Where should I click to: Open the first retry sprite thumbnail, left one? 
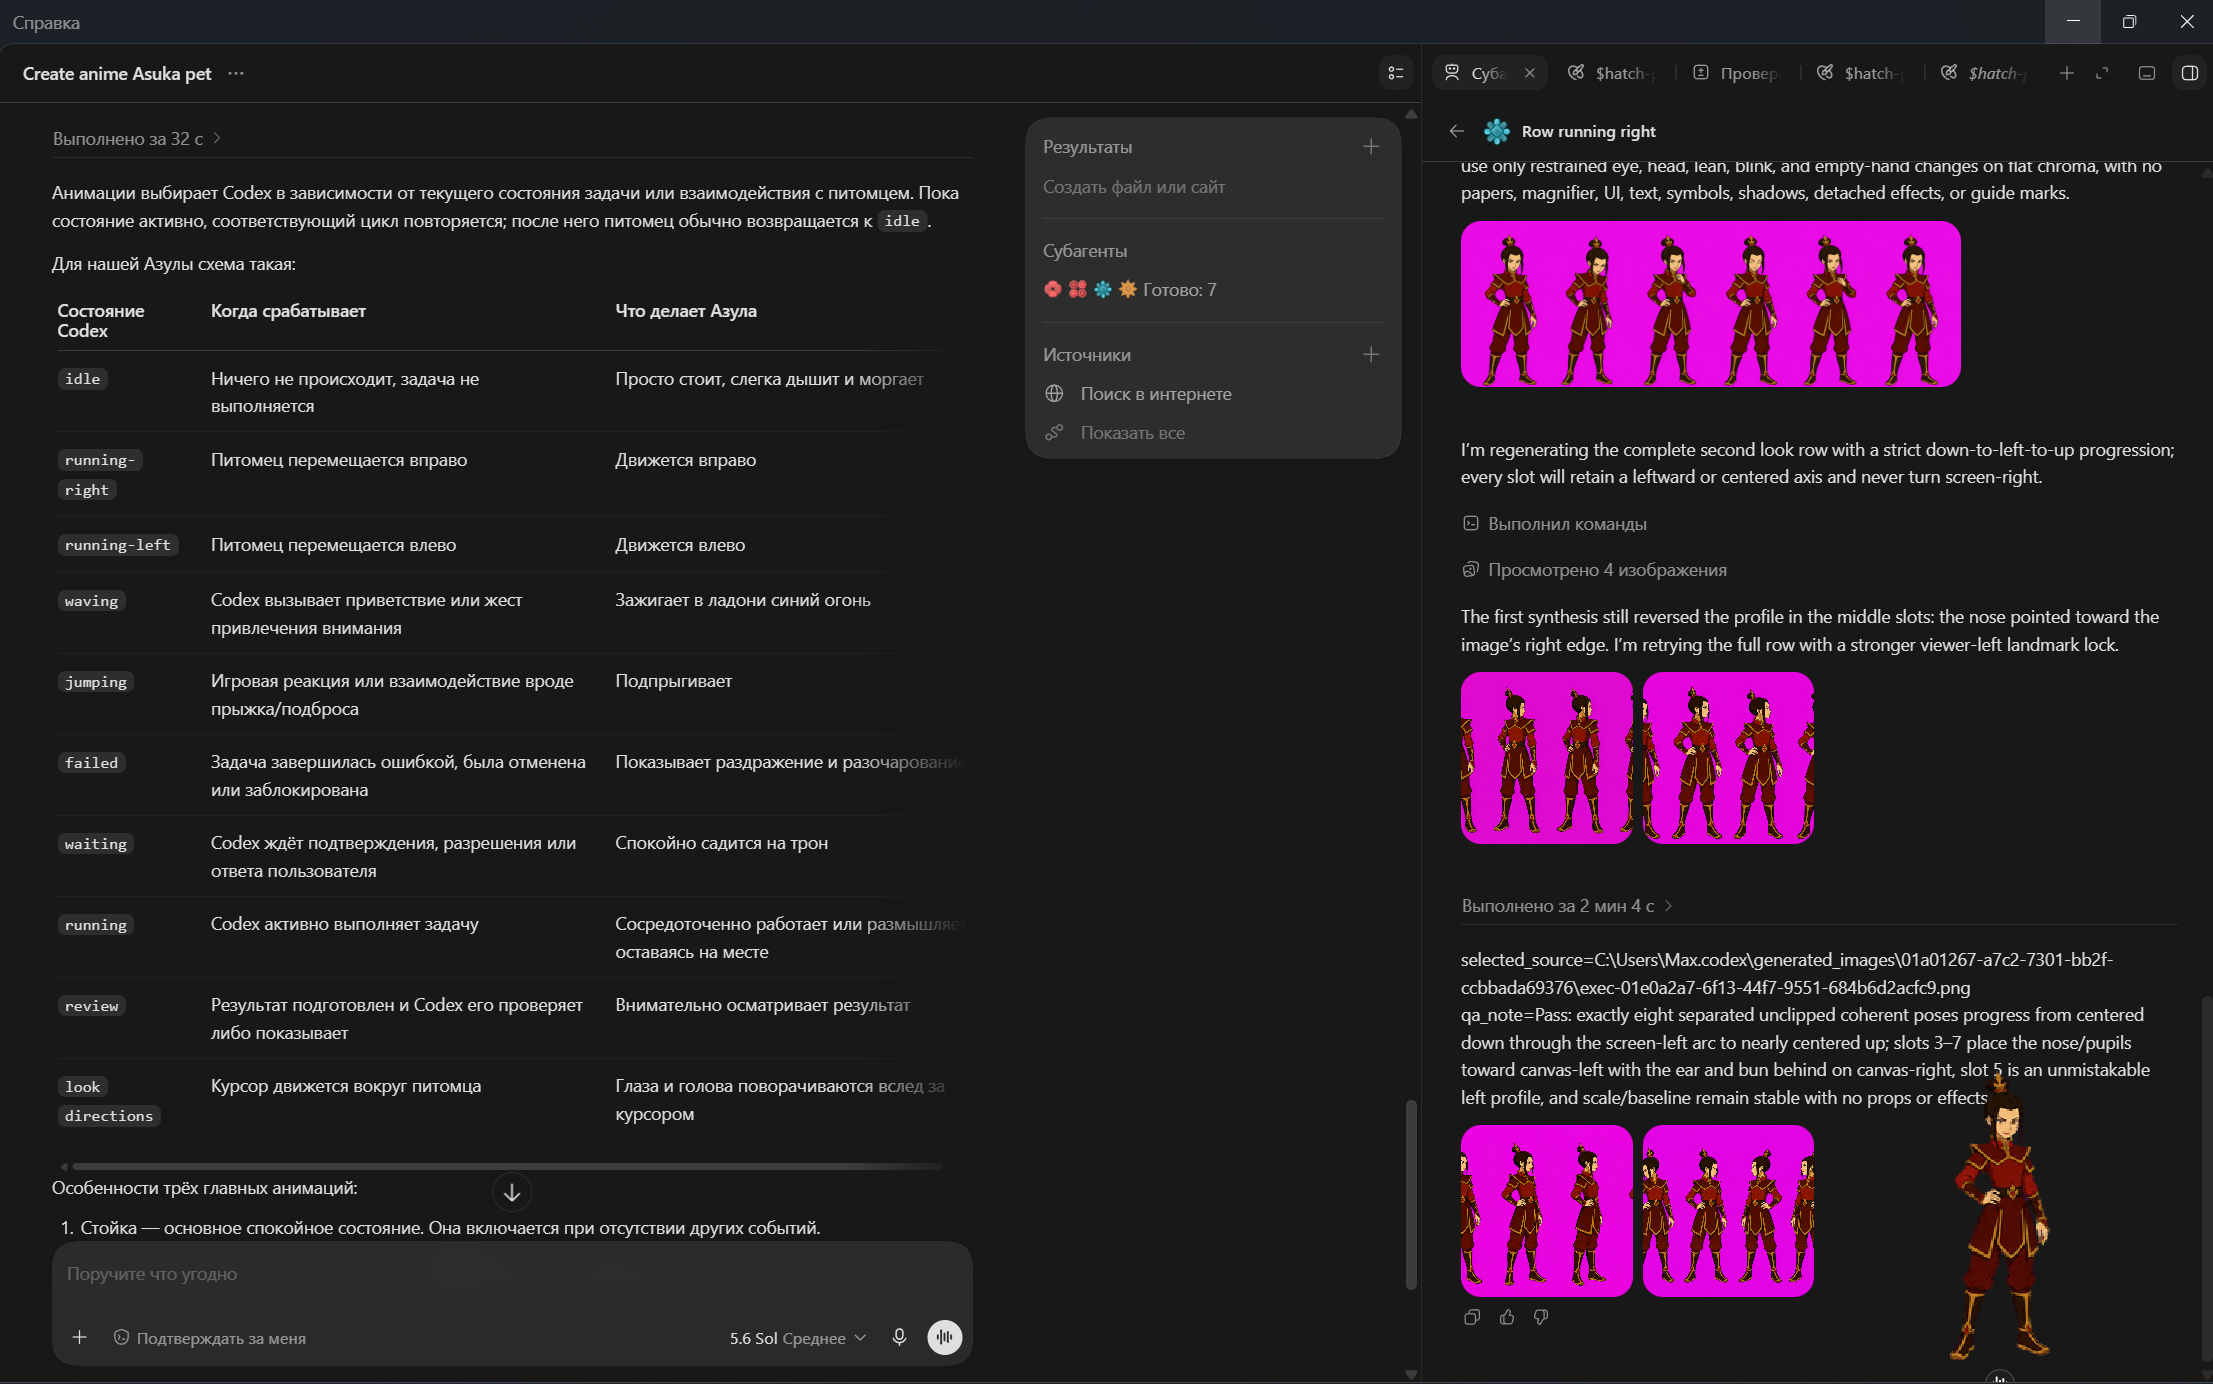click(1547, 758)
